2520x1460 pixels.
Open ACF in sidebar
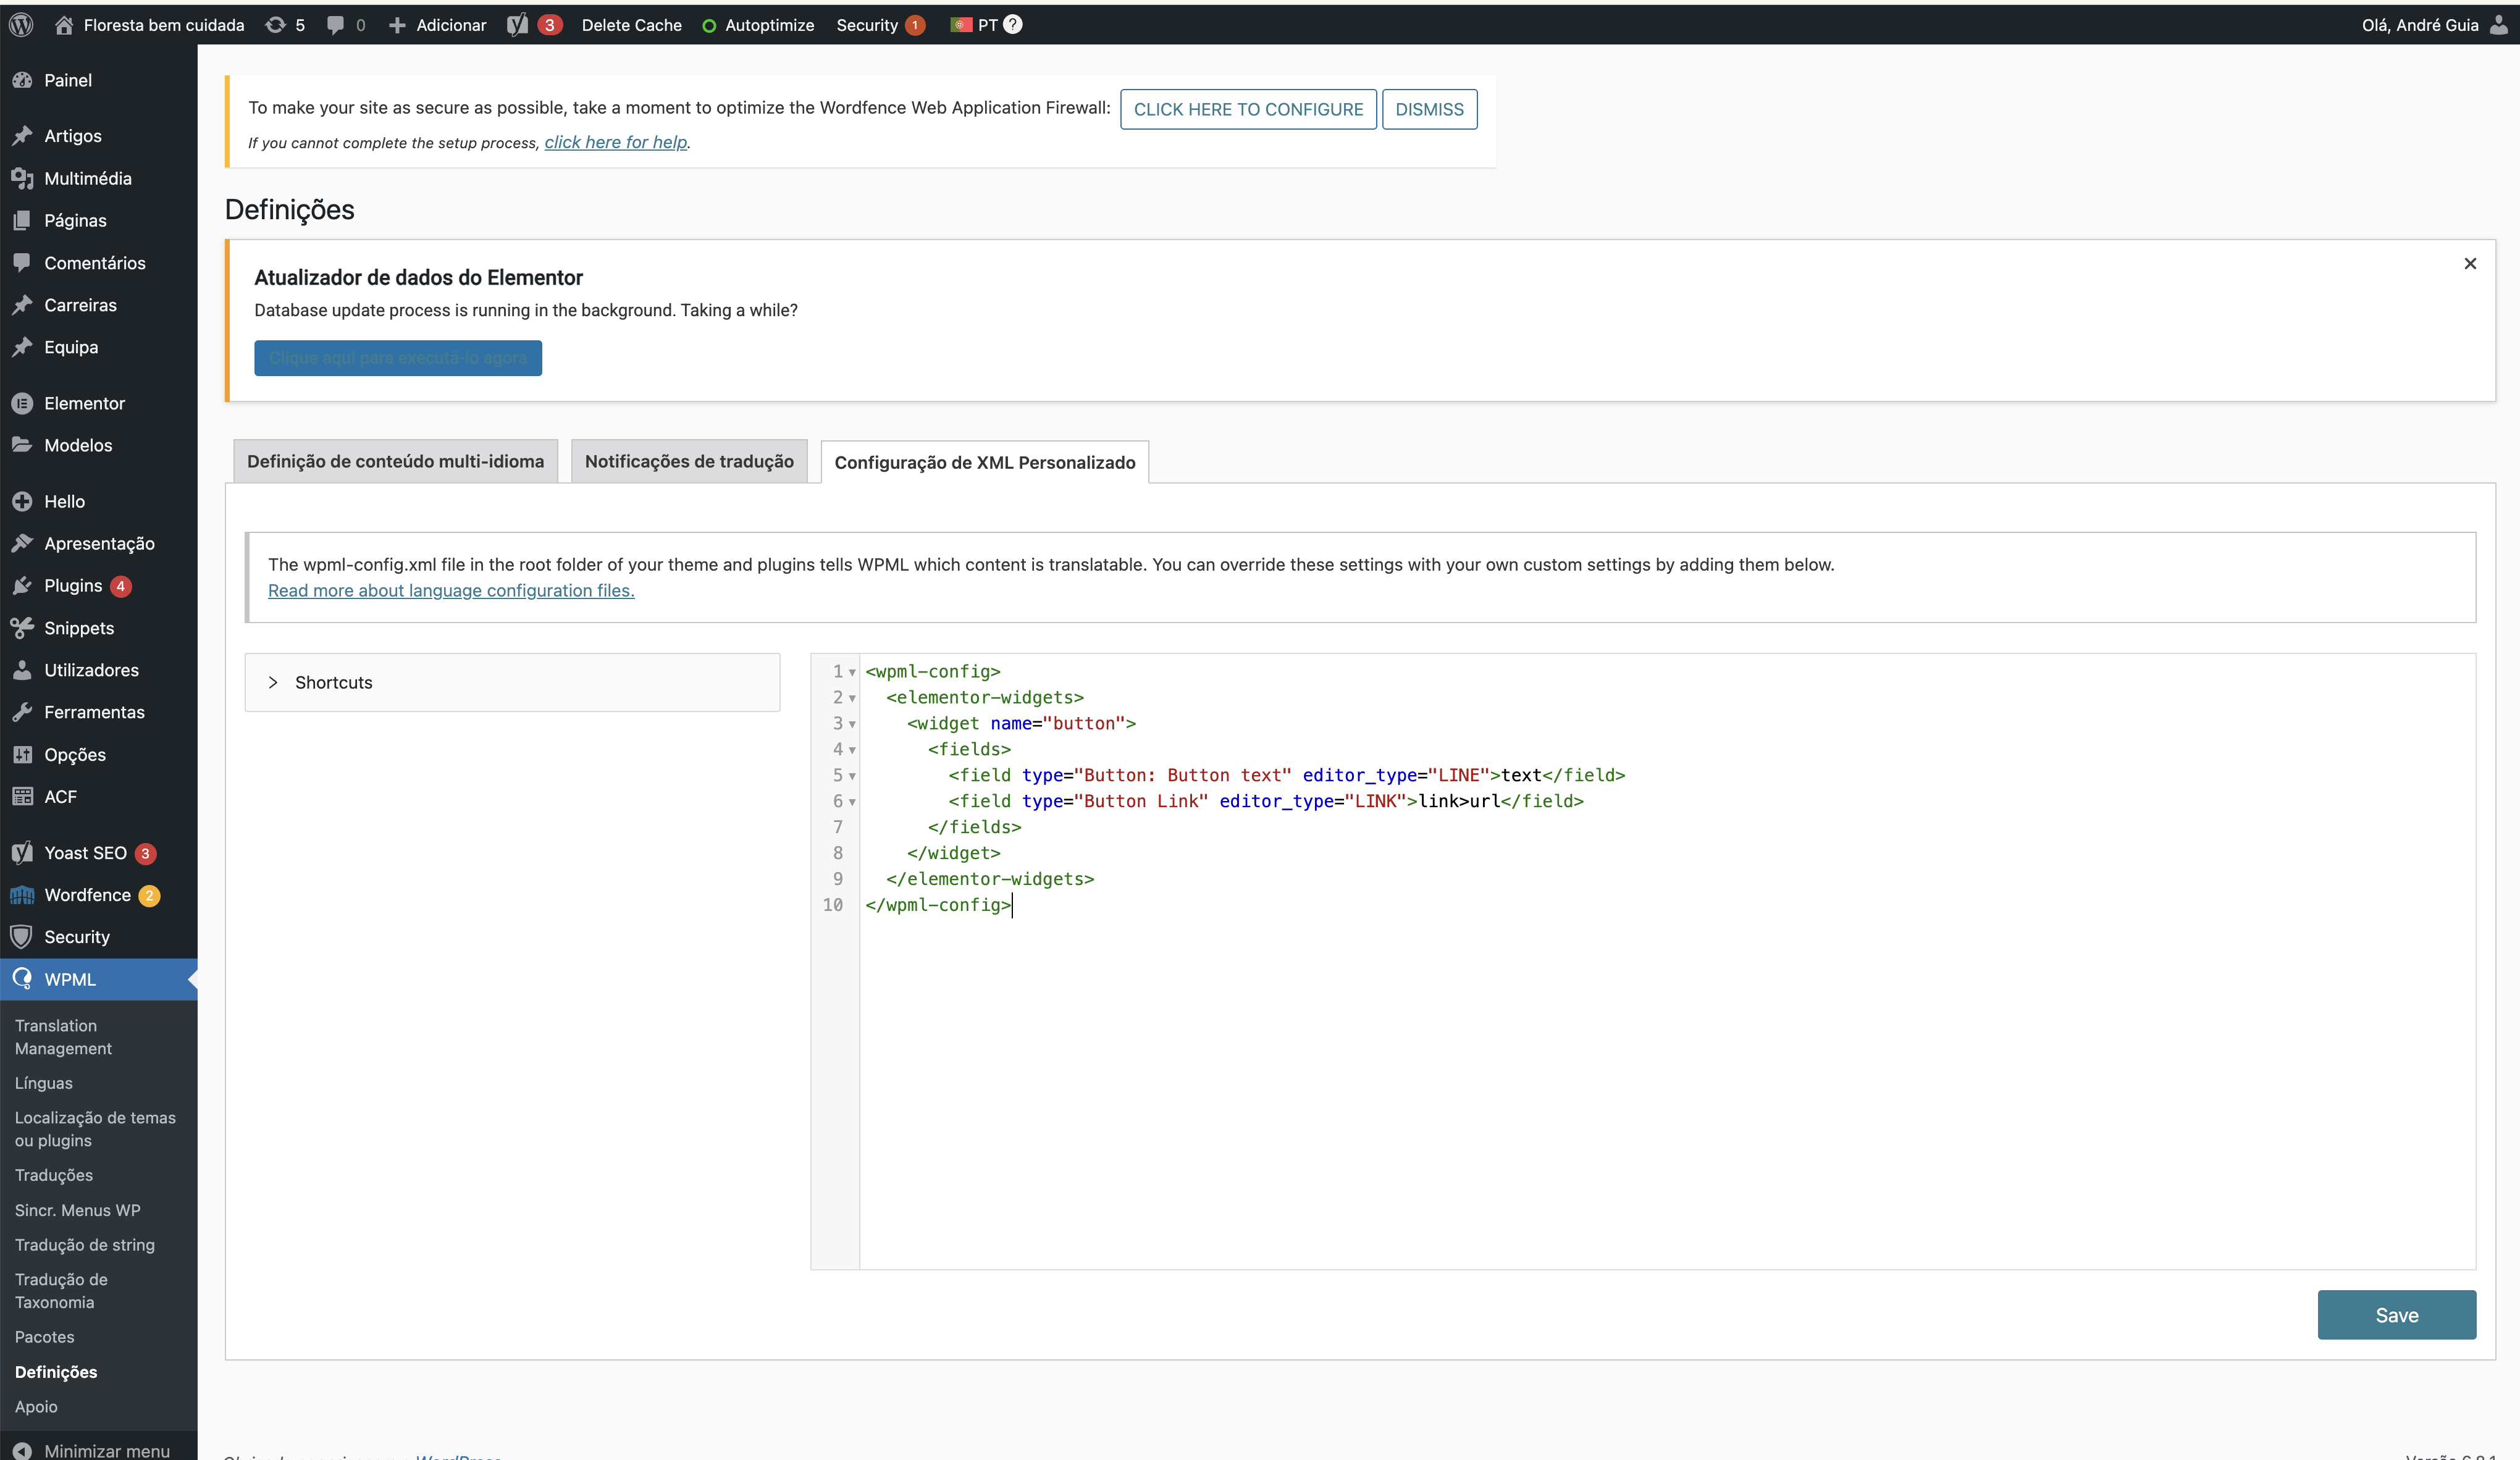pos(60,797)
